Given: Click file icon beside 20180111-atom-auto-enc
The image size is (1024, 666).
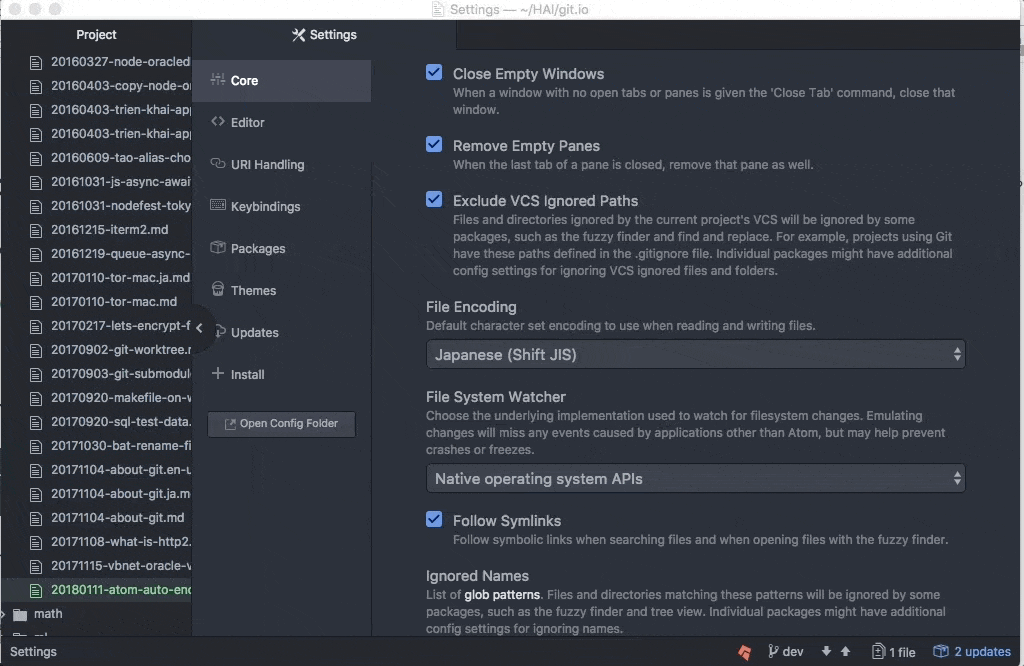Looking at the screenshot, I should [x=36, y=591].
